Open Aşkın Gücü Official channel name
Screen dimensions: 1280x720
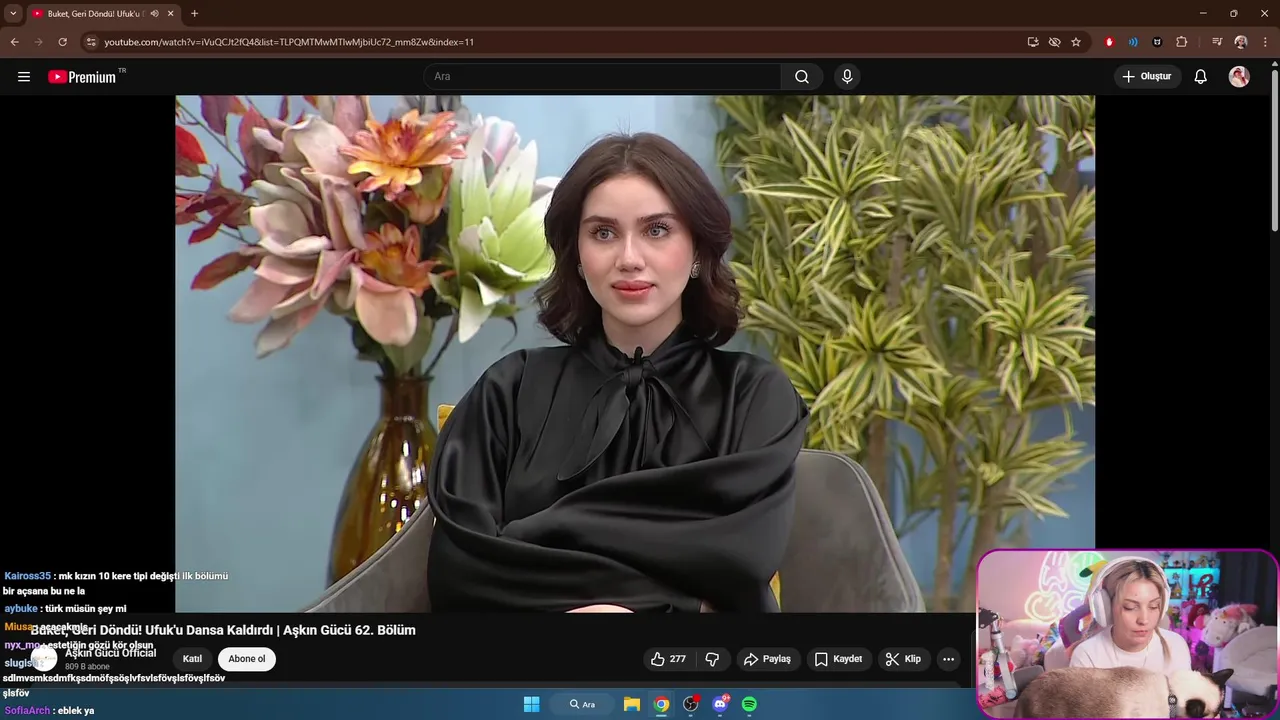point(111,653)
